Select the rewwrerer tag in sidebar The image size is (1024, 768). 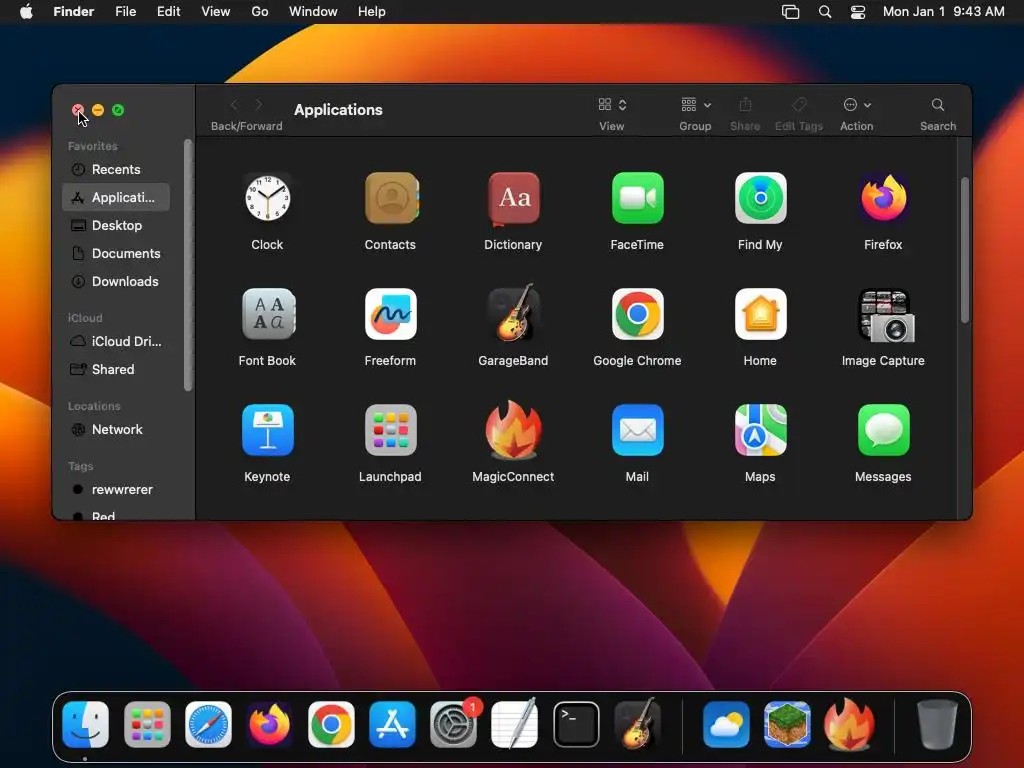coord(116,489)
